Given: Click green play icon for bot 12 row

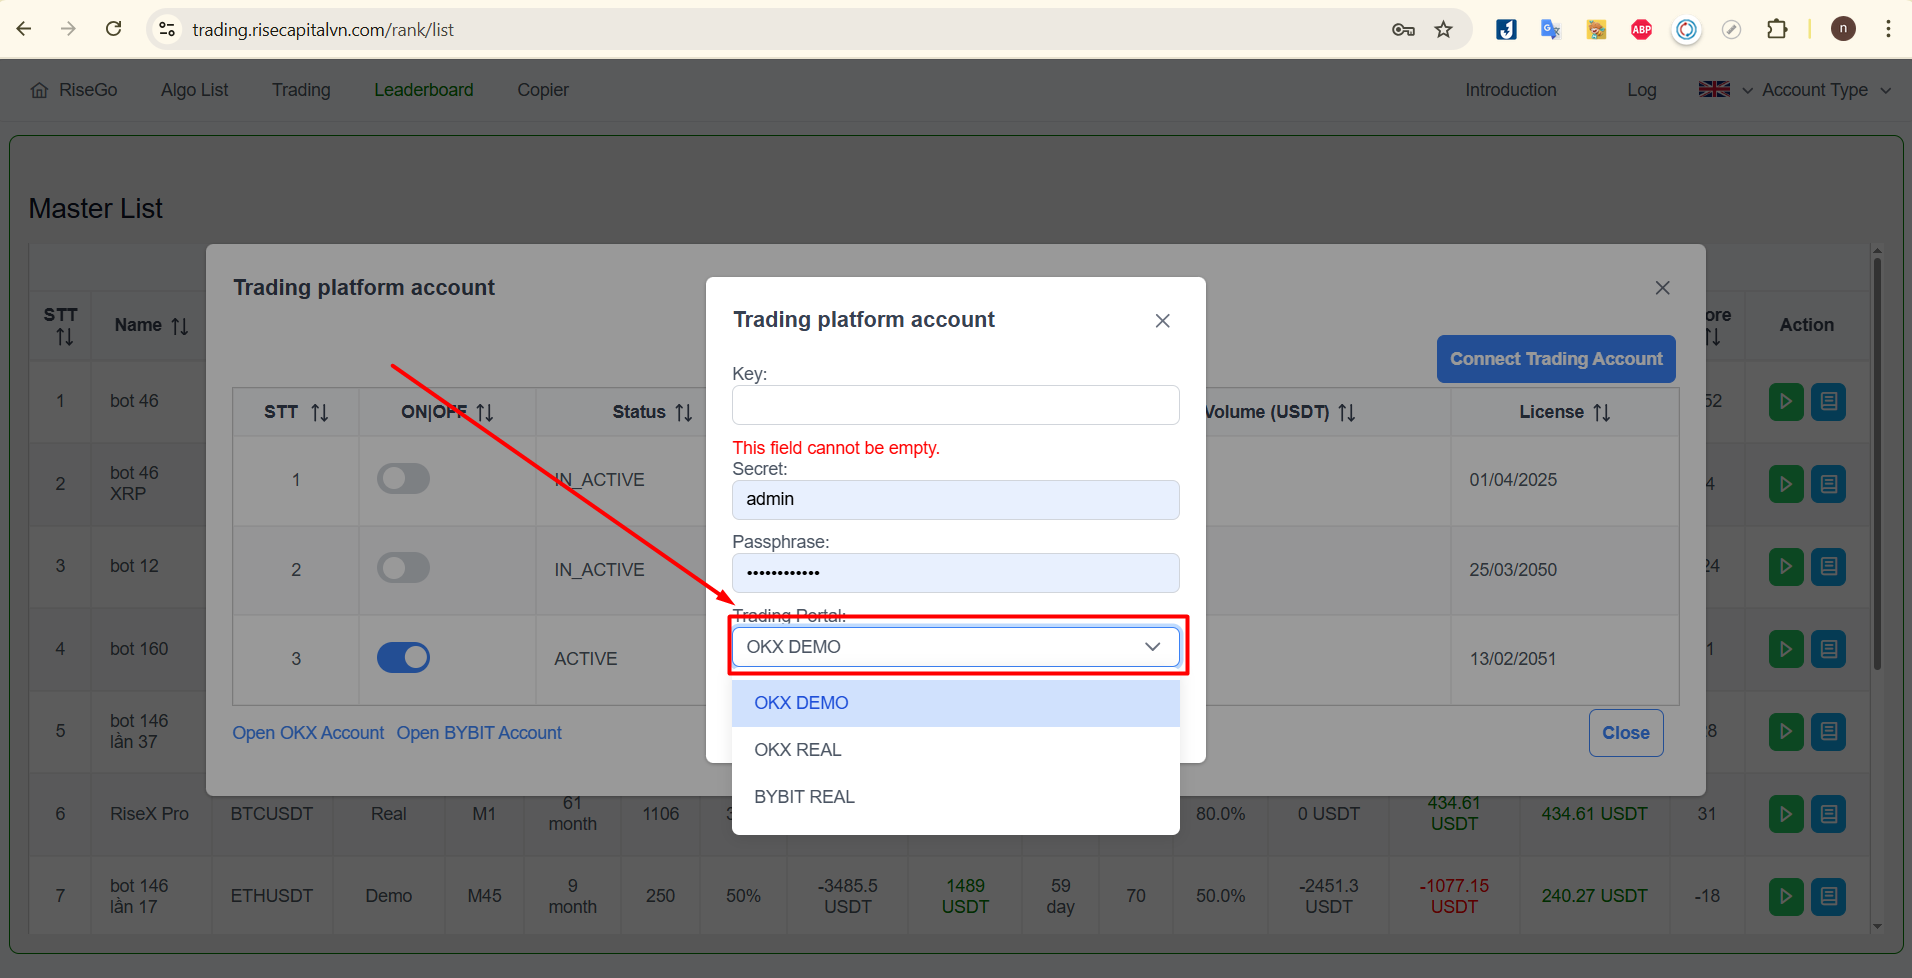Looking at the screenshot, I should point(1786,567).
